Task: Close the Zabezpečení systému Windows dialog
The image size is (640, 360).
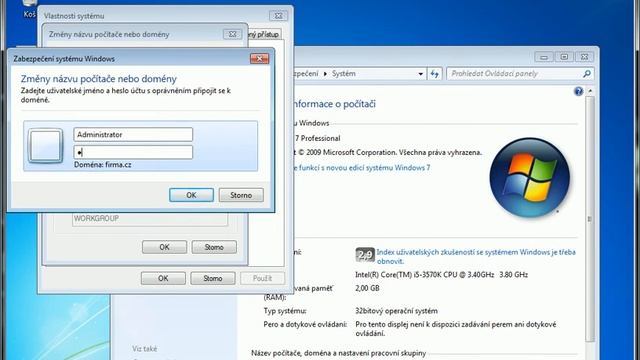Action: pos(259,59)
